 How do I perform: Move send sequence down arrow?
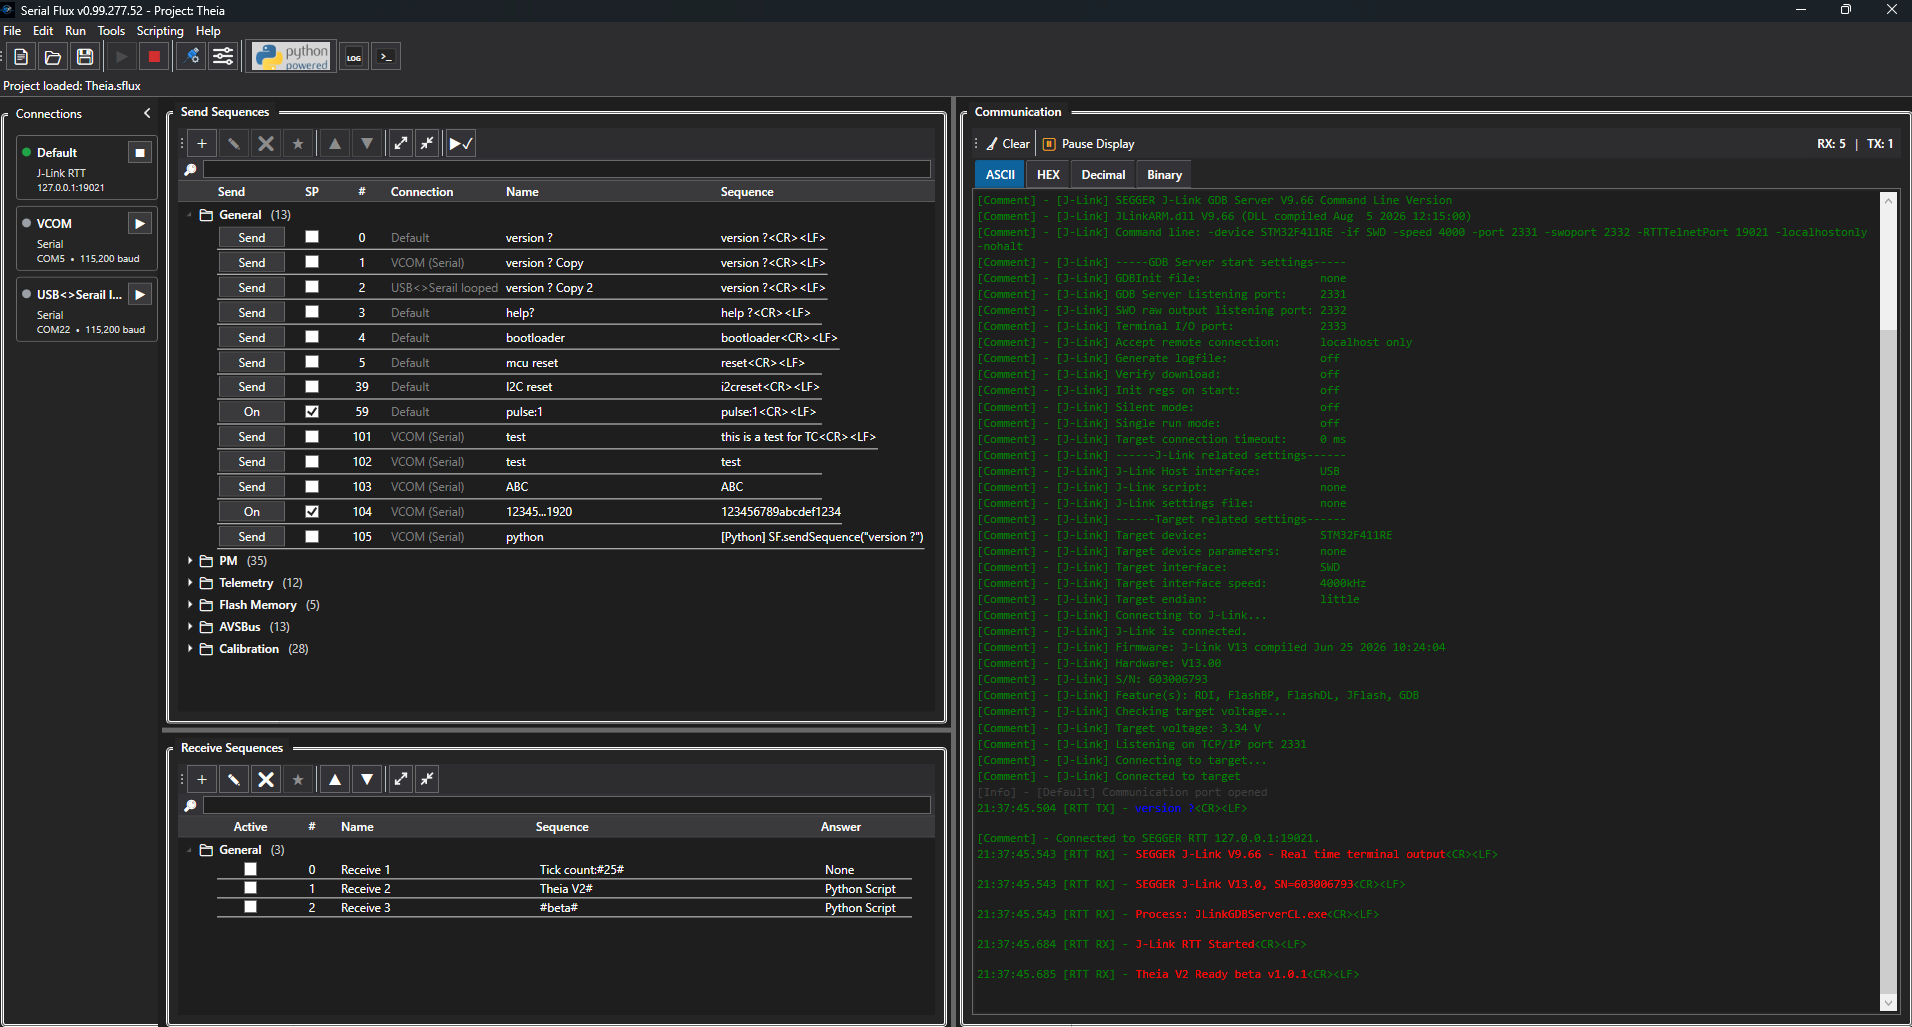[x=367, y=144]
